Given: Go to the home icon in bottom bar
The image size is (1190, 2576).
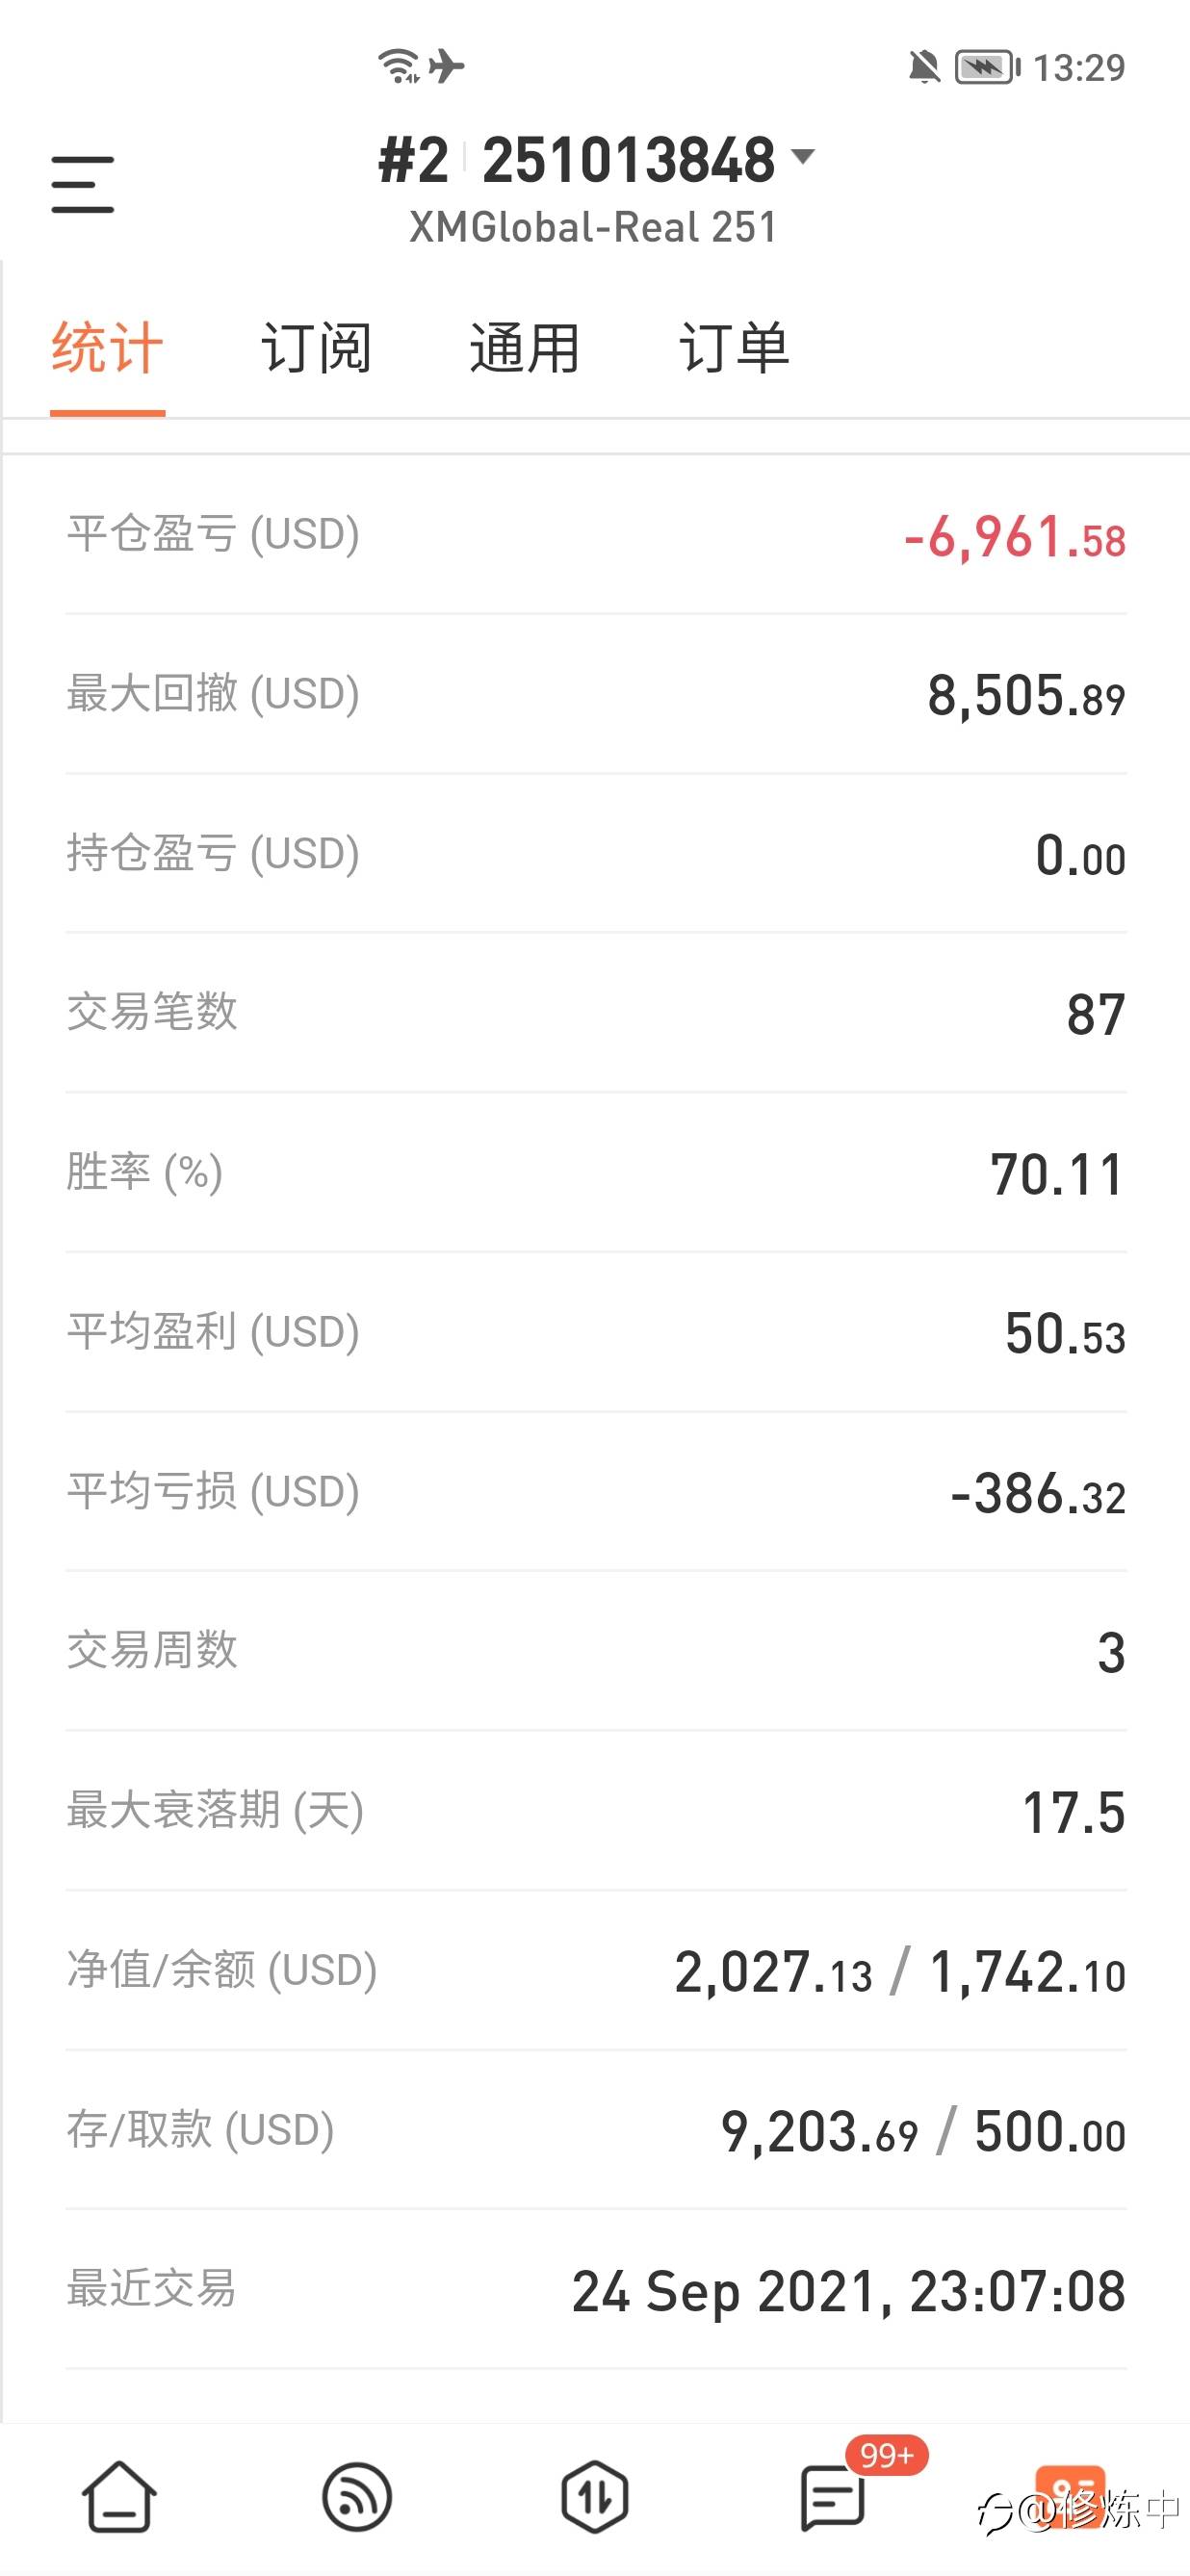Looking at the screenshot, I should 119,2496.
